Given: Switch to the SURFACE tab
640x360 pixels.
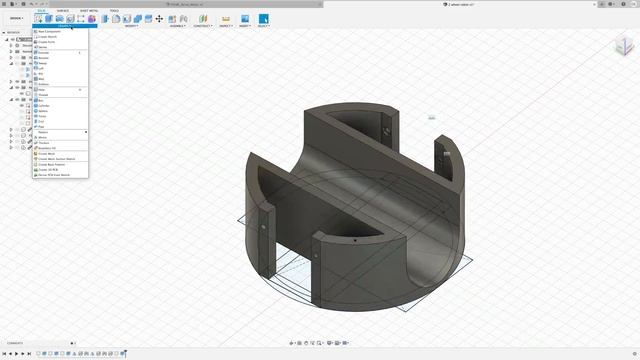Looking at the screenshot, I should 62,11.
